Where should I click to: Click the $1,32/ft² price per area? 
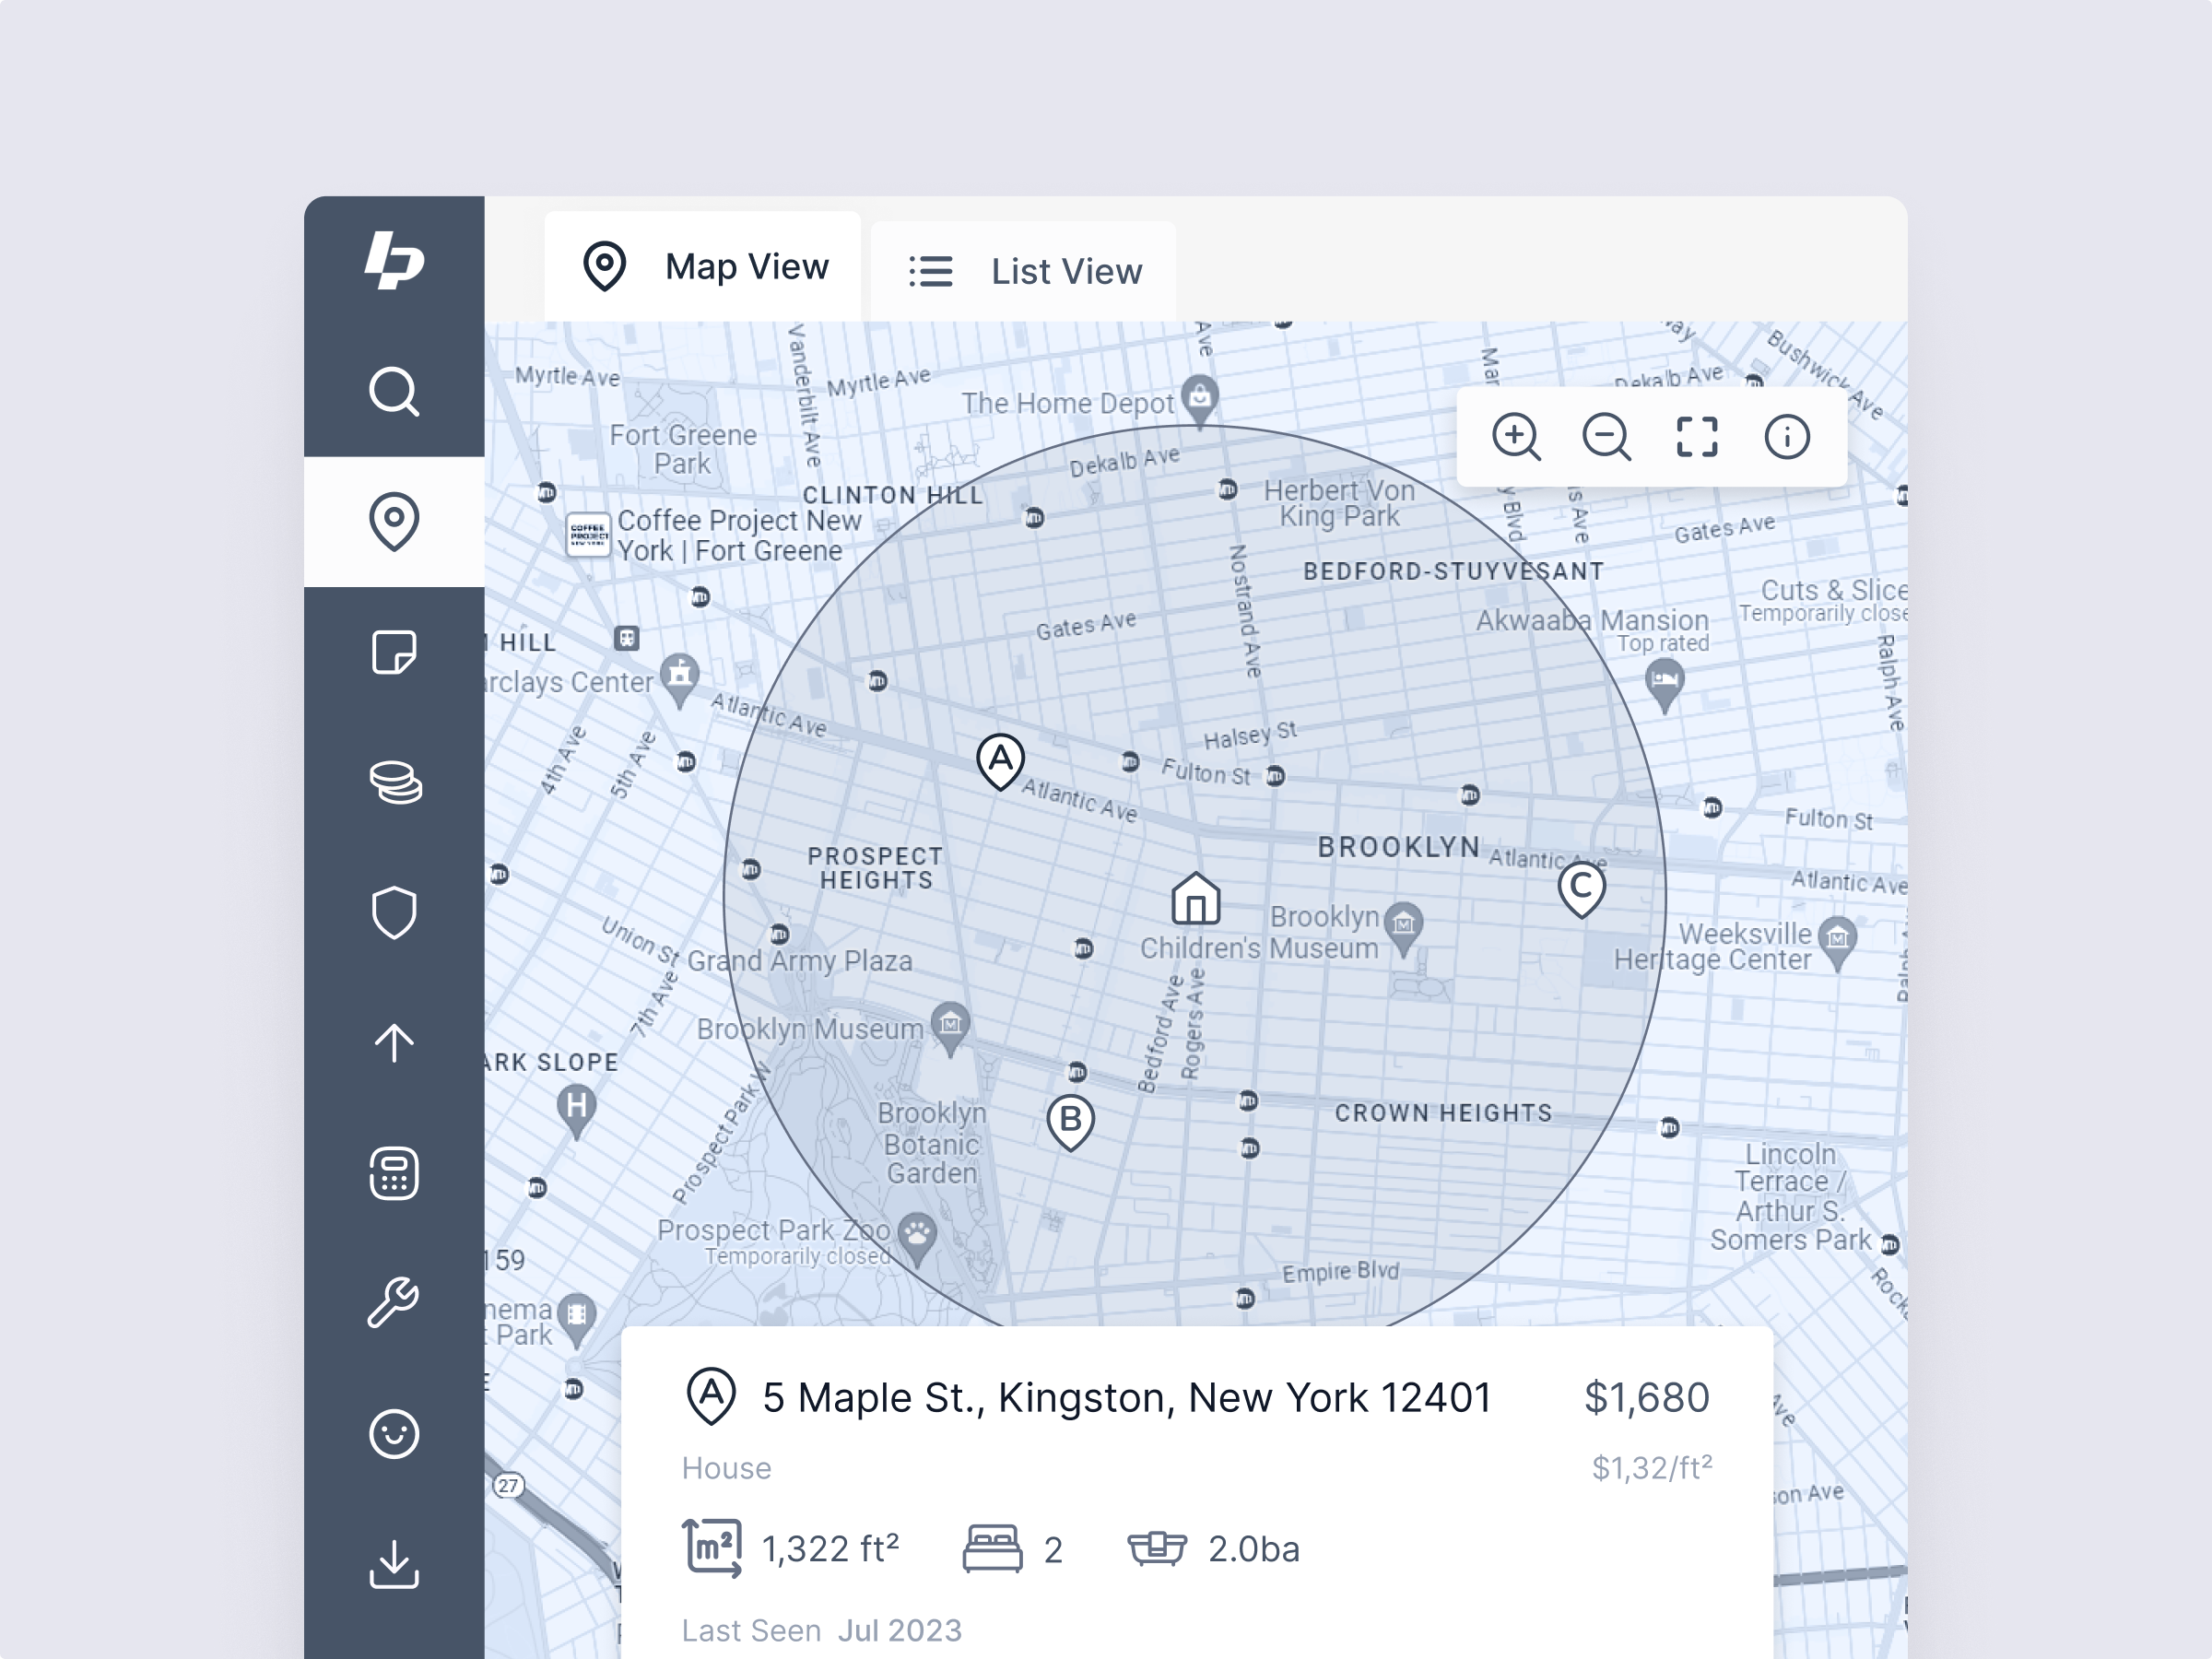[x=1652, y=1467]
